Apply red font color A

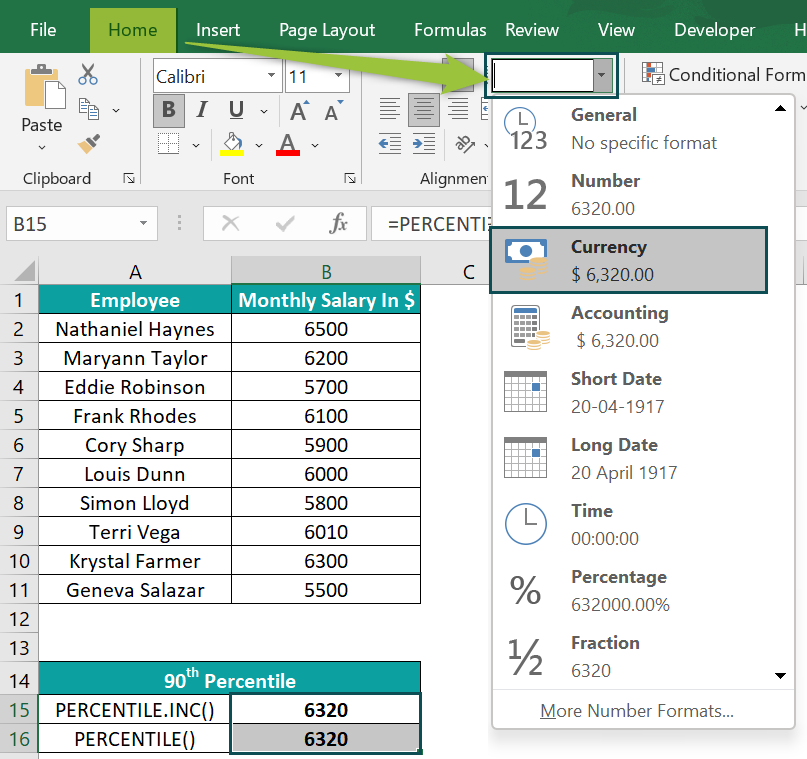coord(288,144)
